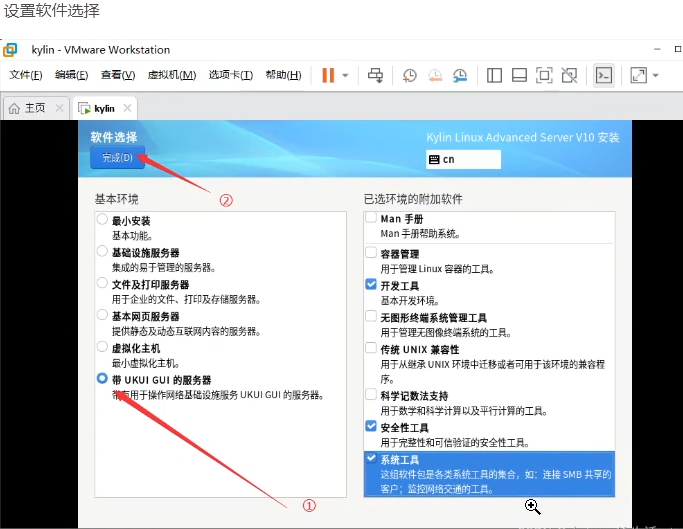This screenshot has height=529, width=683.
Task: Show or hide the library sidebar
Action: 494,75
